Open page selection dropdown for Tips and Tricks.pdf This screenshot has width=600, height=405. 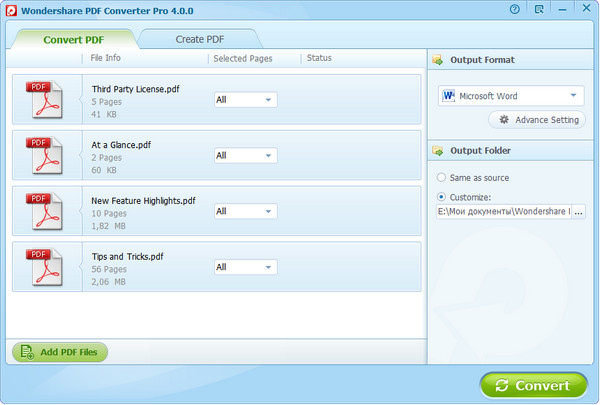pyautogui.click(x=246, y=267)
